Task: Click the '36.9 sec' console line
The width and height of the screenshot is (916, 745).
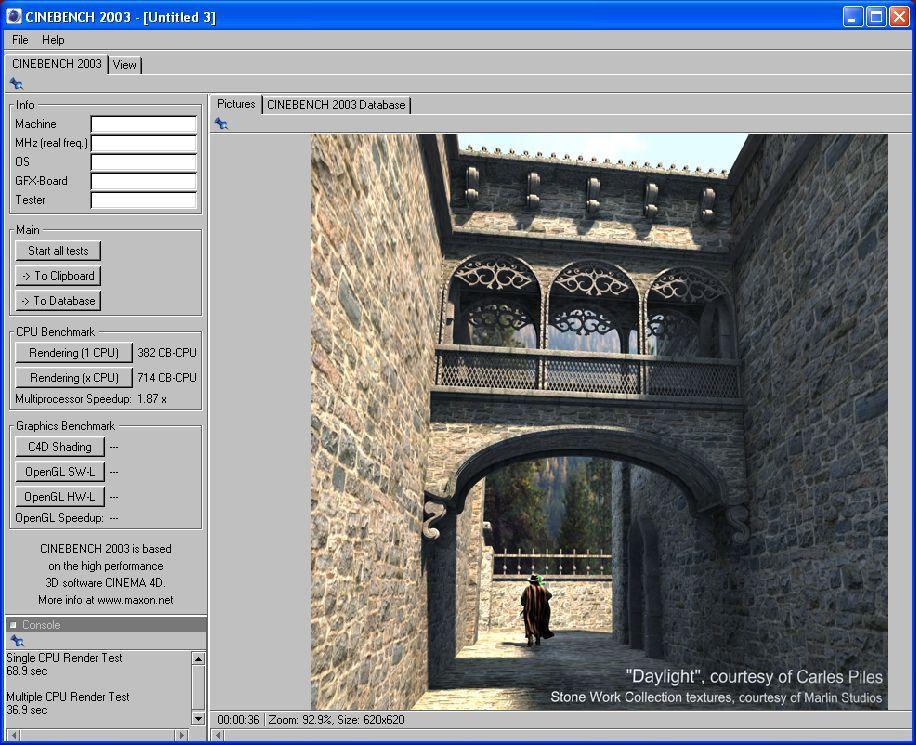Action: coord(26,710)
